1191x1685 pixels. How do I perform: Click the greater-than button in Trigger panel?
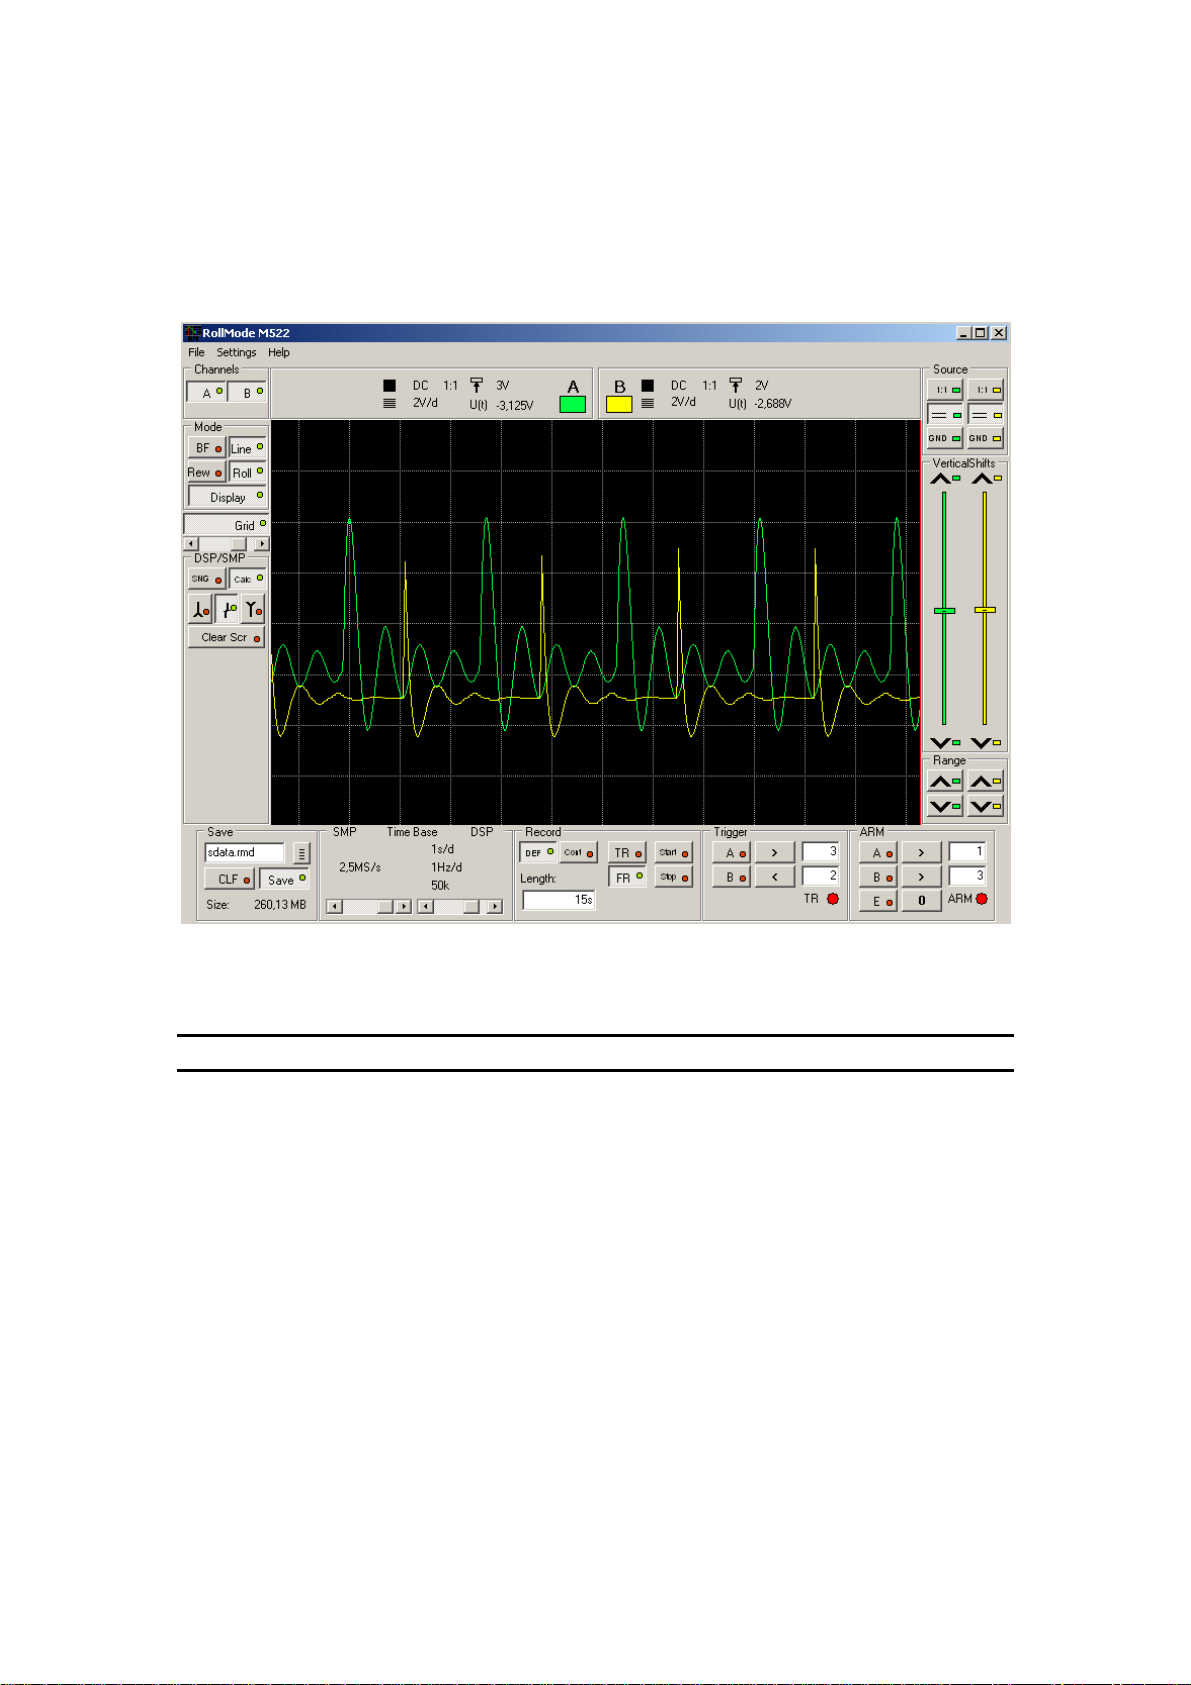pyautogui.click(x=774, y=853)
